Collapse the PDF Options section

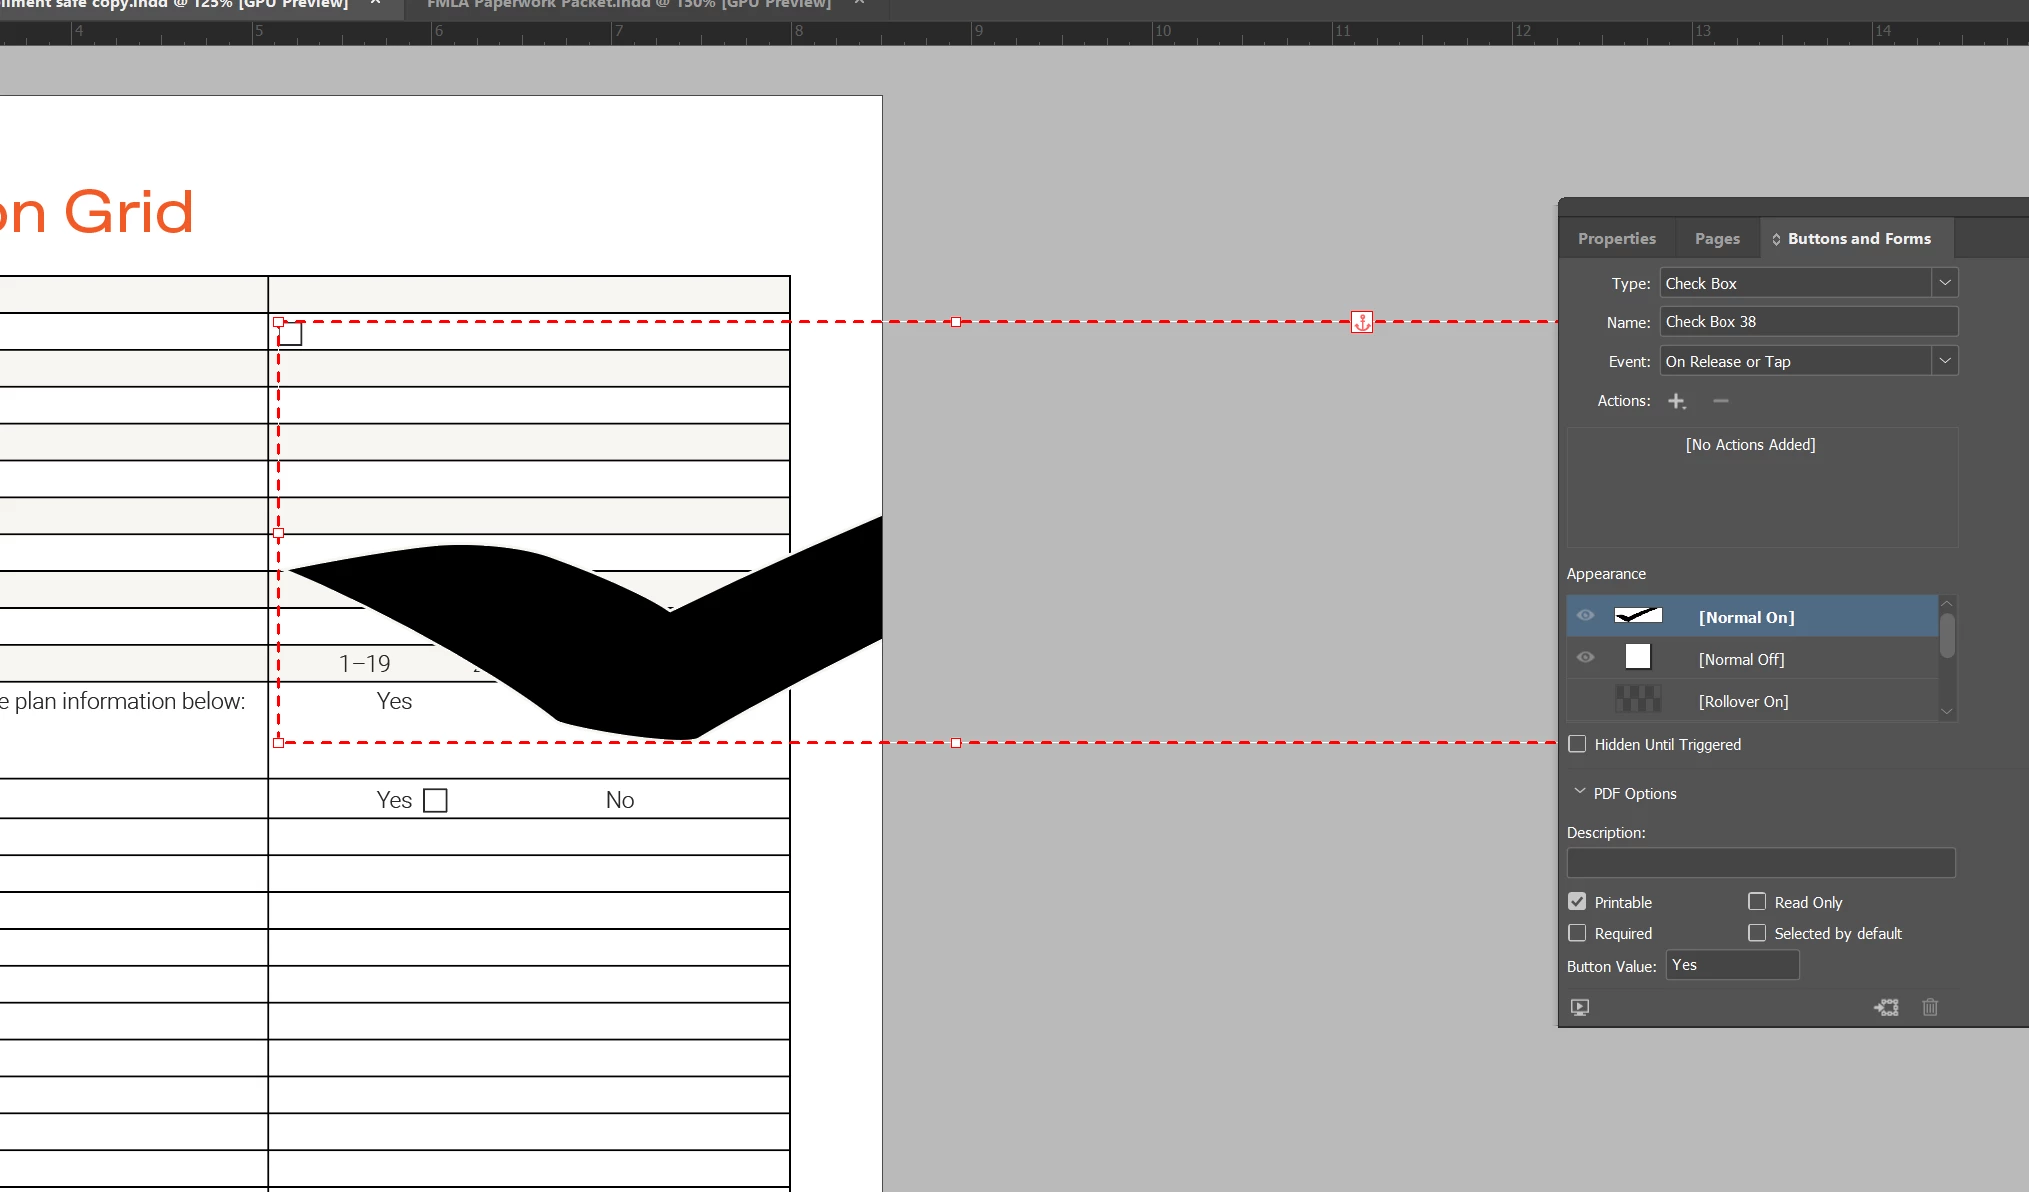click(1580, 792)
